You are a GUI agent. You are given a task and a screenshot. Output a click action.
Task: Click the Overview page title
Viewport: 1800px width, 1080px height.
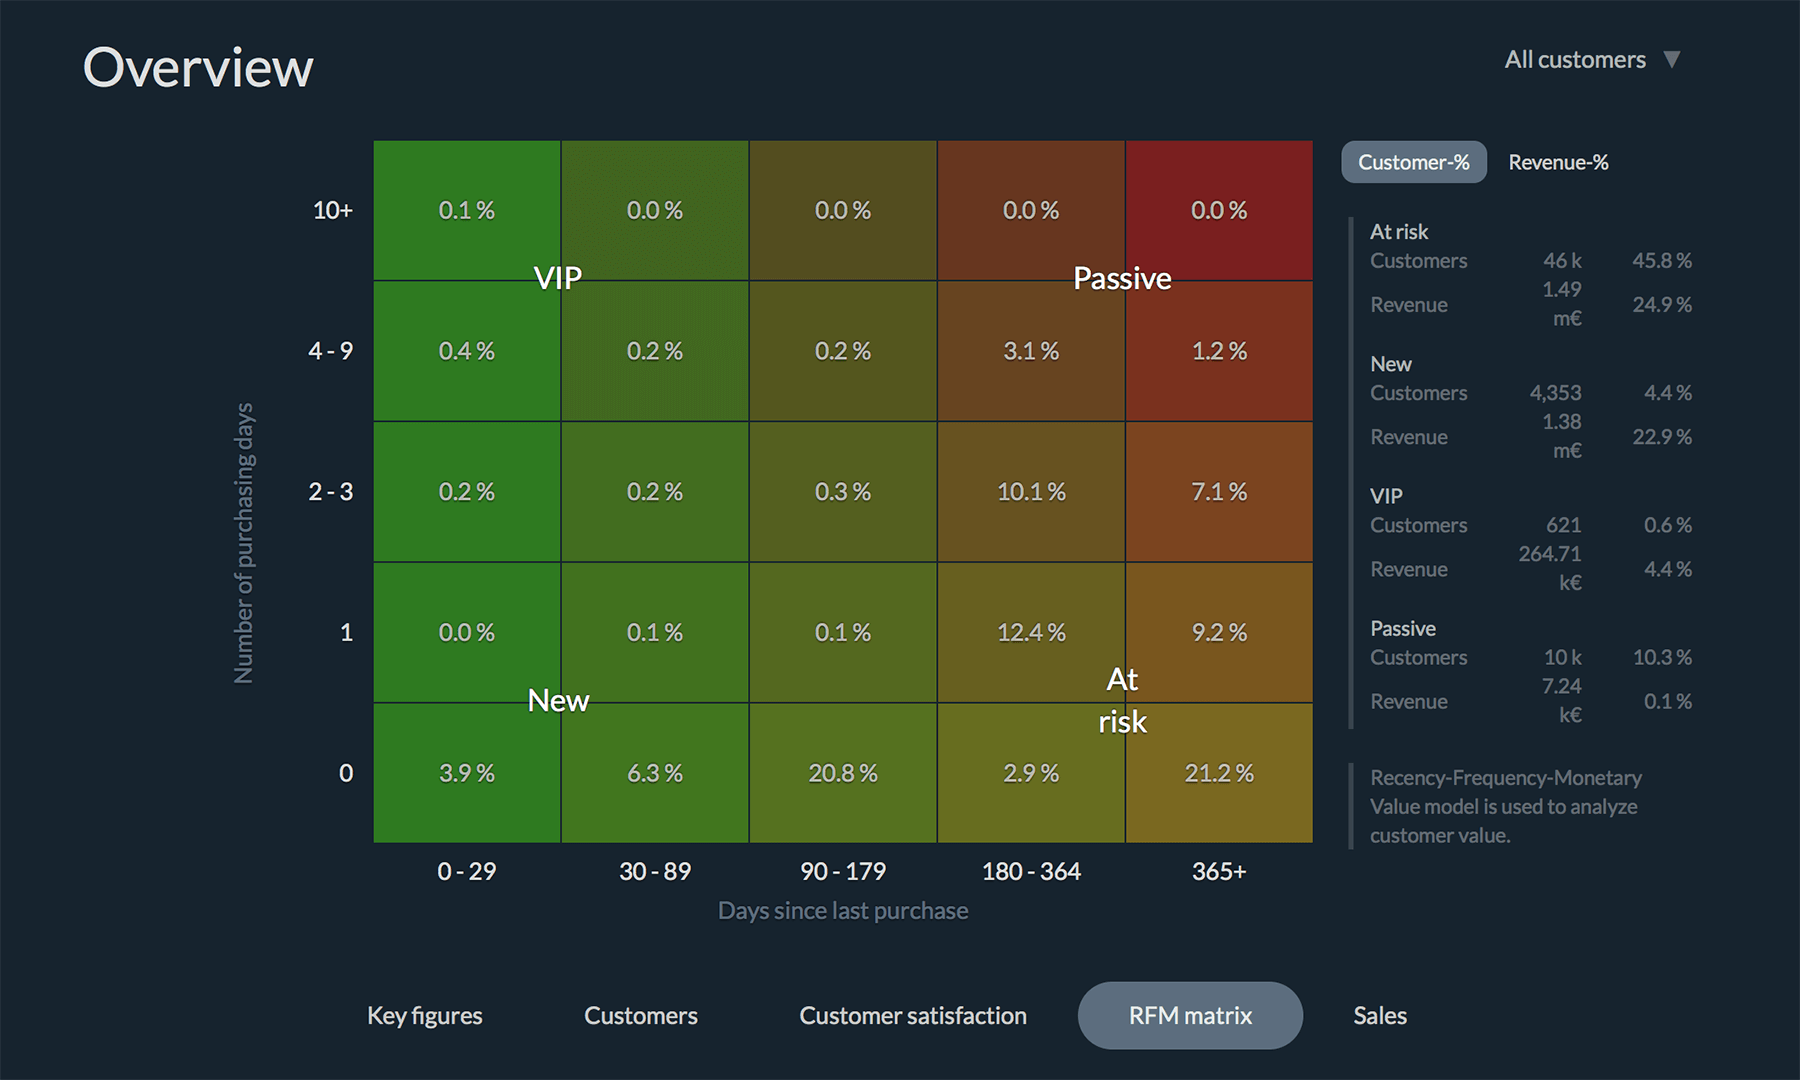pos(198,66)
